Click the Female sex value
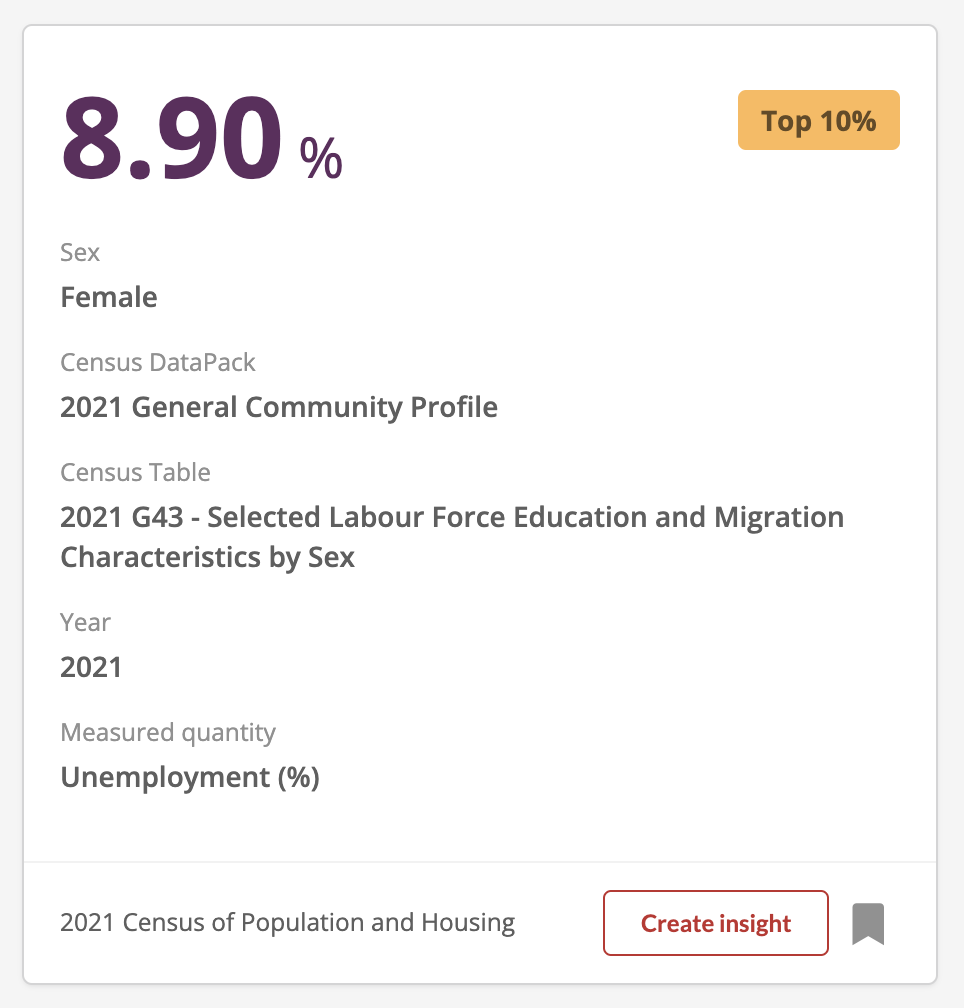The height and width of the screenshot is (1008, 964). [109, 298]
